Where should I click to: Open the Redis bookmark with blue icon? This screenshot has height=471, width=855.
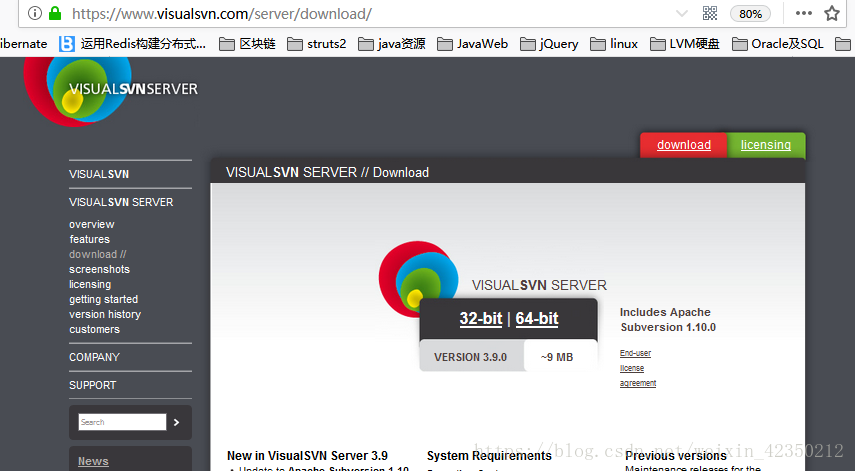pyautogui.click(x=133, y=44)
